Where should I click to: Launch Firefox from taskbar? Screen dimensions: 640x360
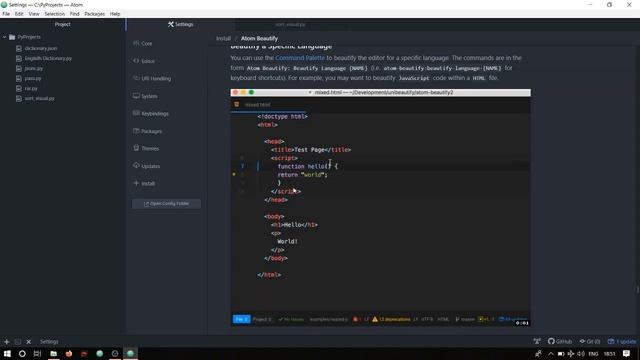click(x=69, y=353)
